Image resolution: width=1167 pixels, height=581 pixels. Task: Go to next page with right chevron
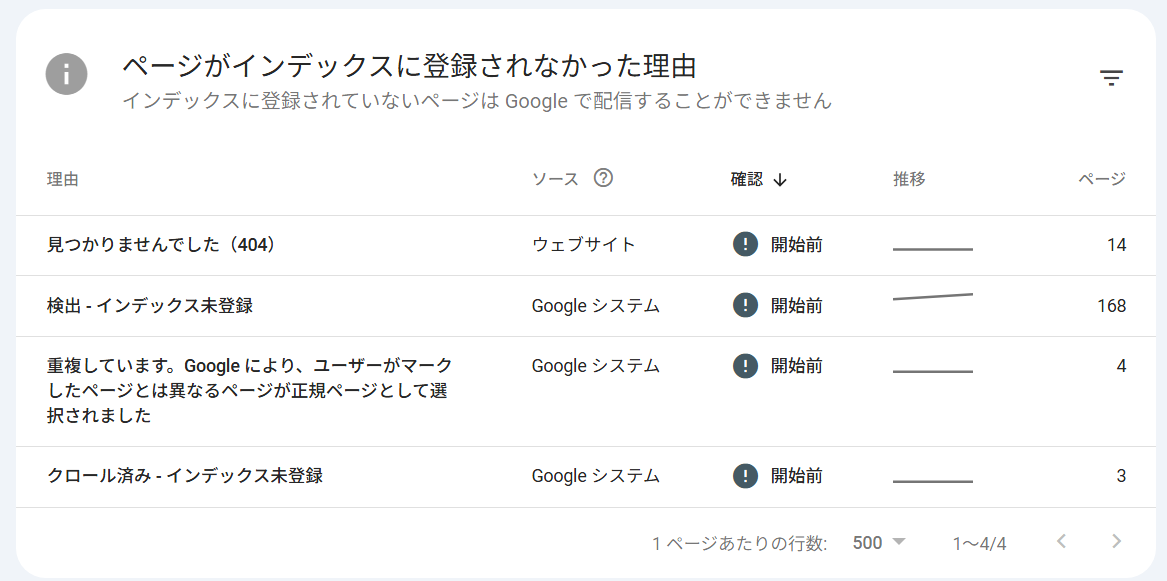(x=1117, y=542)
